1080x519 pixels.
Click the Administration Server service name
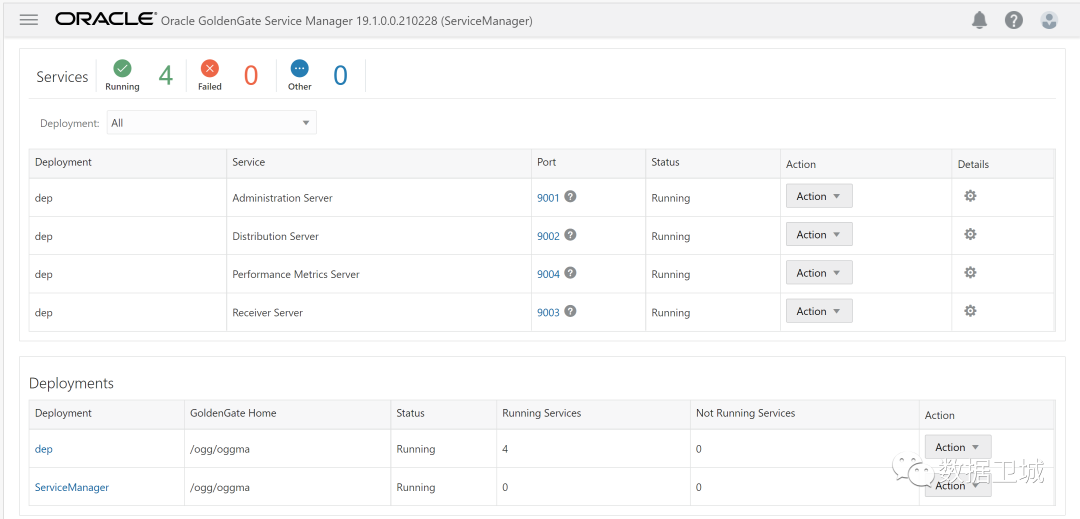282,198
